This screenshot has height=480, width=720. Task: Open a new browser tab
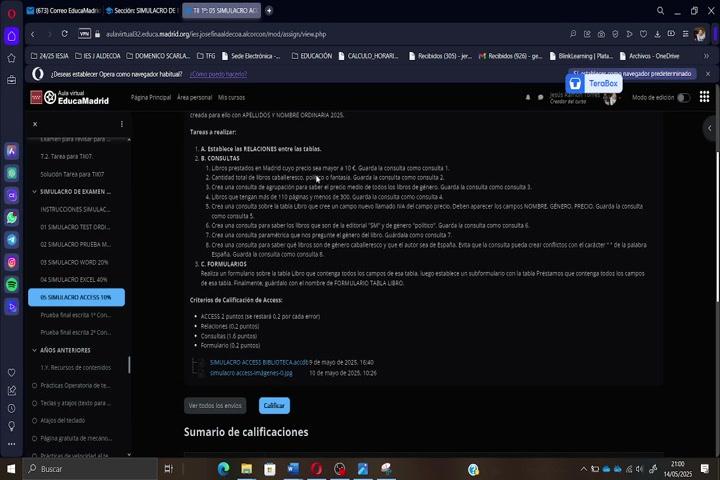269,11
